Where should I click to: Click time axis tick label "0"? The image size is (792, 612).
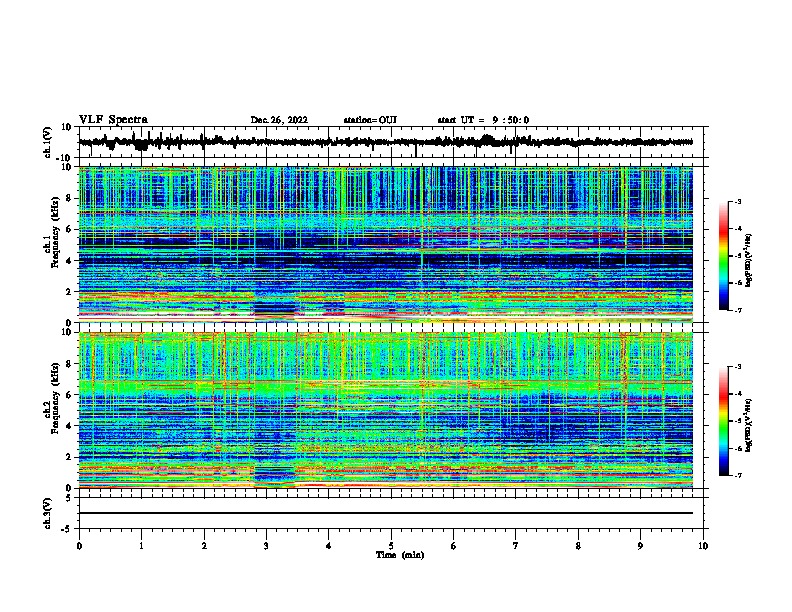(x=79, y=546)
